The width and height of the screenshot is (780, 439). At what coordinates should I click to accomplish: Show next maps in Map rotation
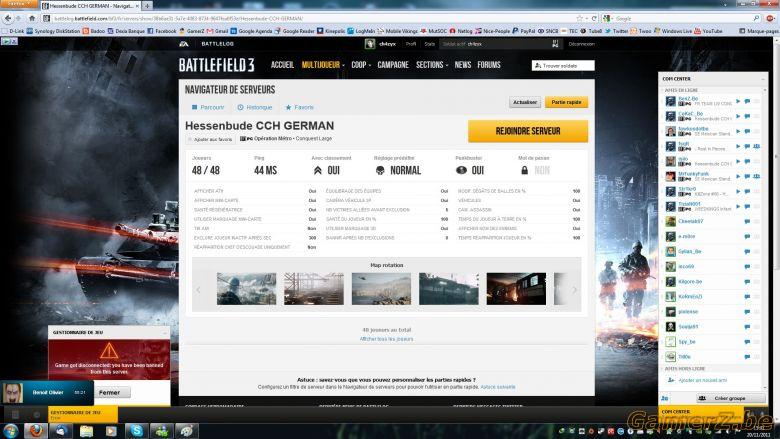(x=574, y=289)
